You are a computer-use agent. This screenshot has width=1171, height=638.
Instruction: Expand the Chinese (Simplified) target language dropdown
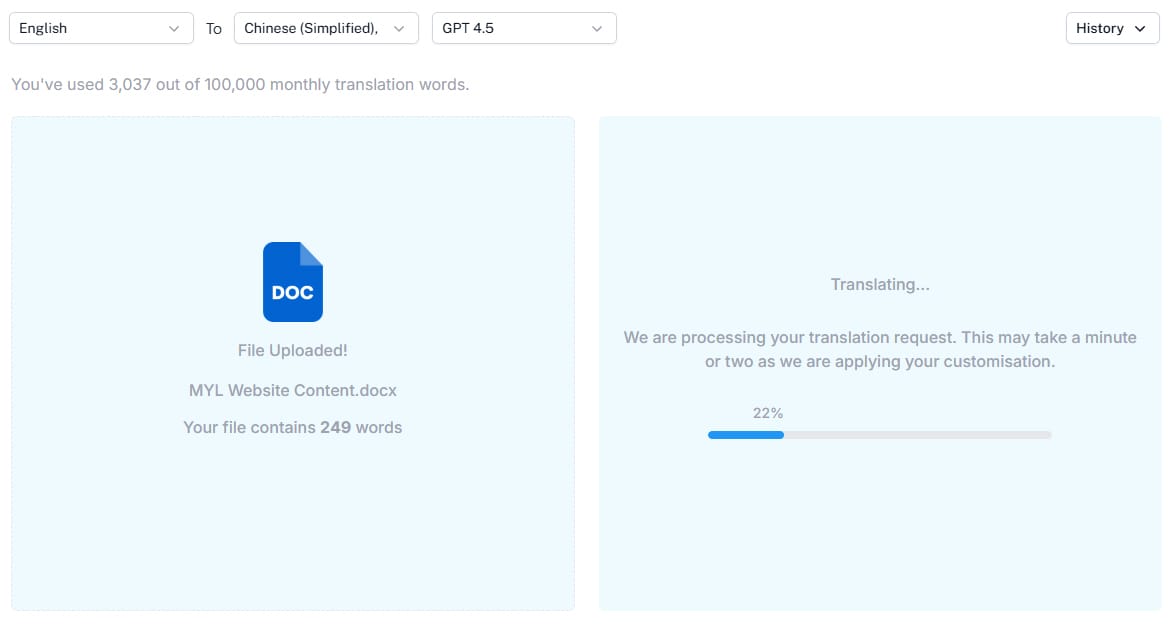325,28
